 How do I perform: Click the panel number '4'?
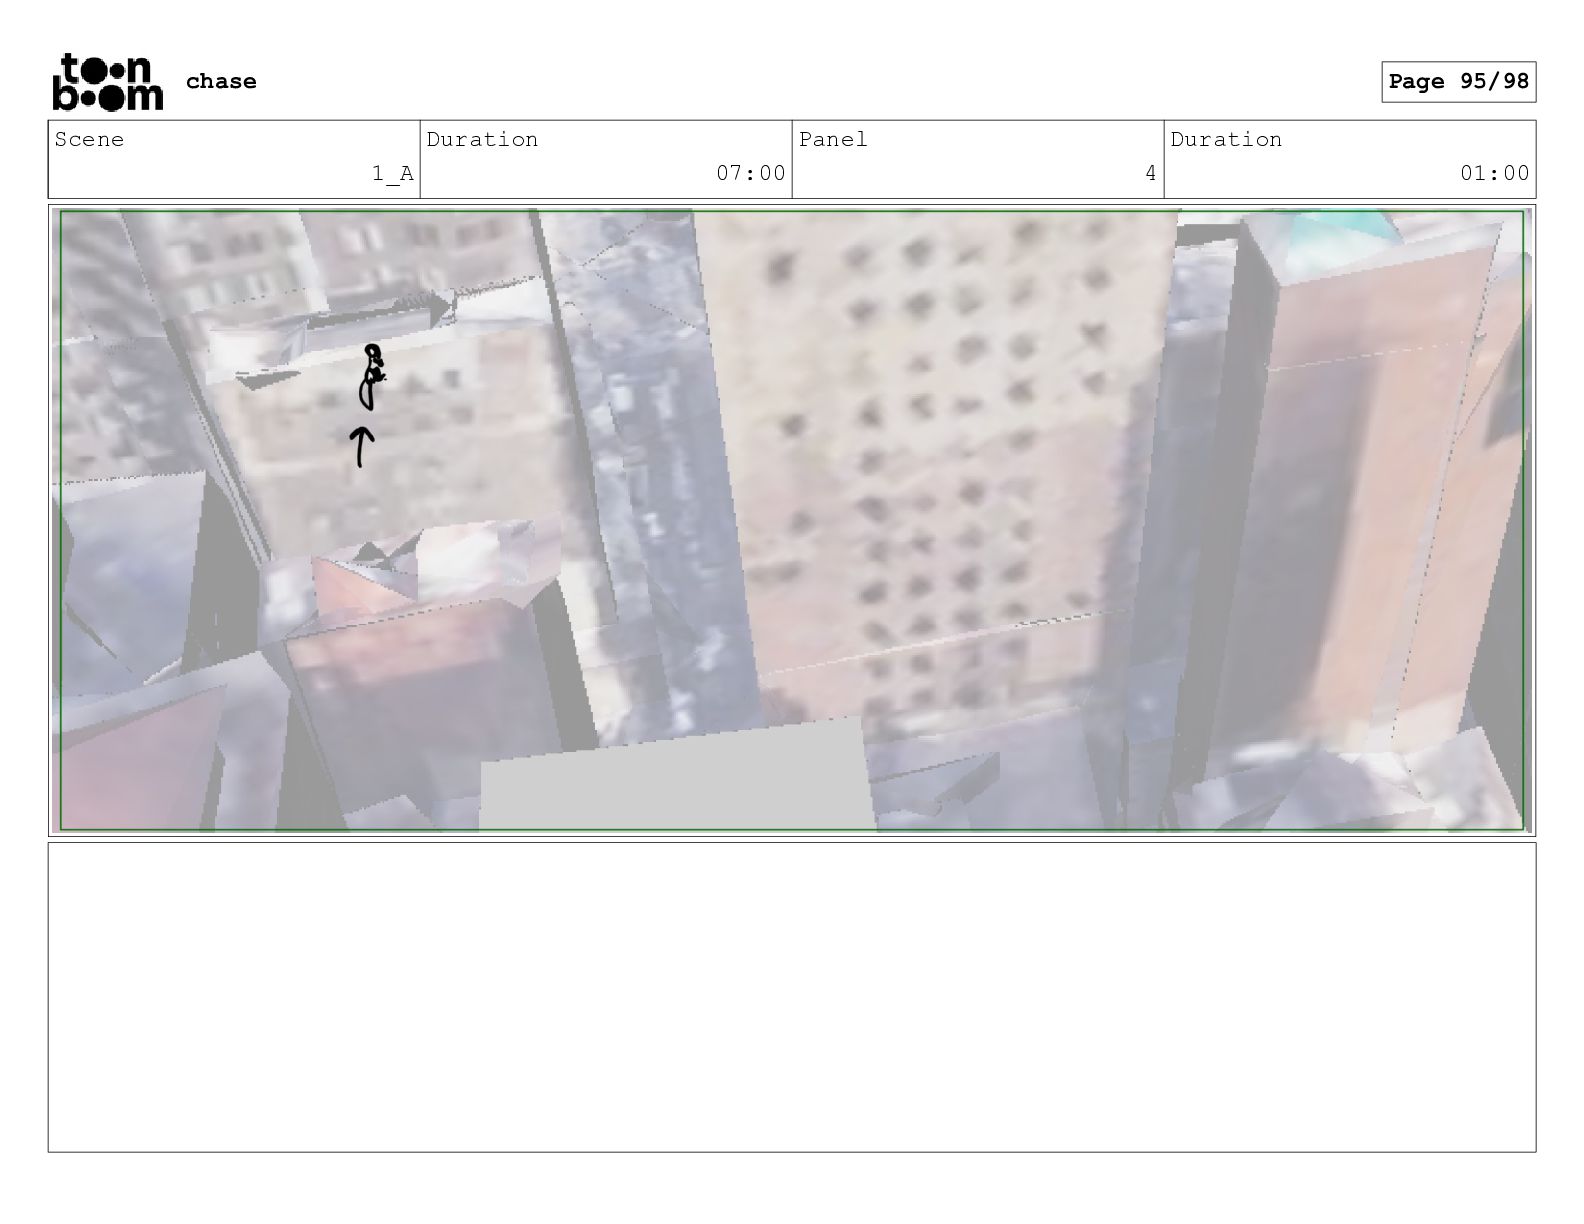(x=1151, y=174)
